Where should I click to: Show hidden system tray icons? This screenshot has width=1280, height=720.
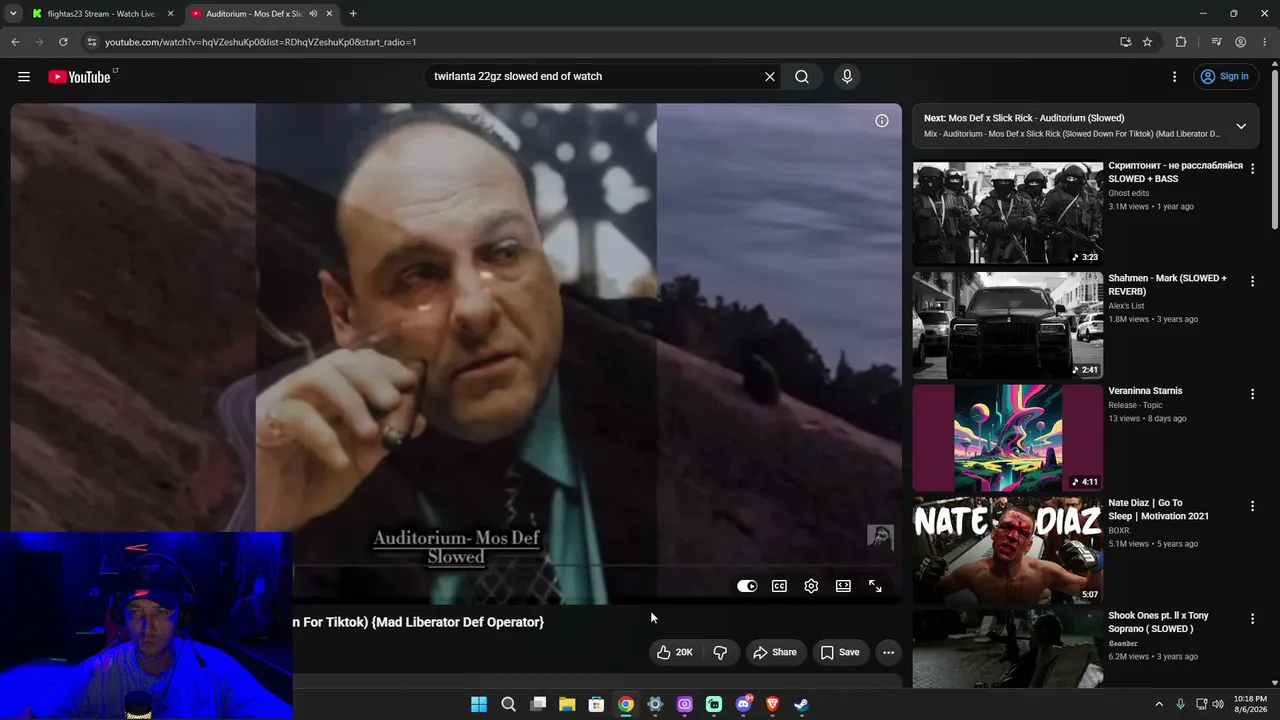click(x=1159, y=704)
